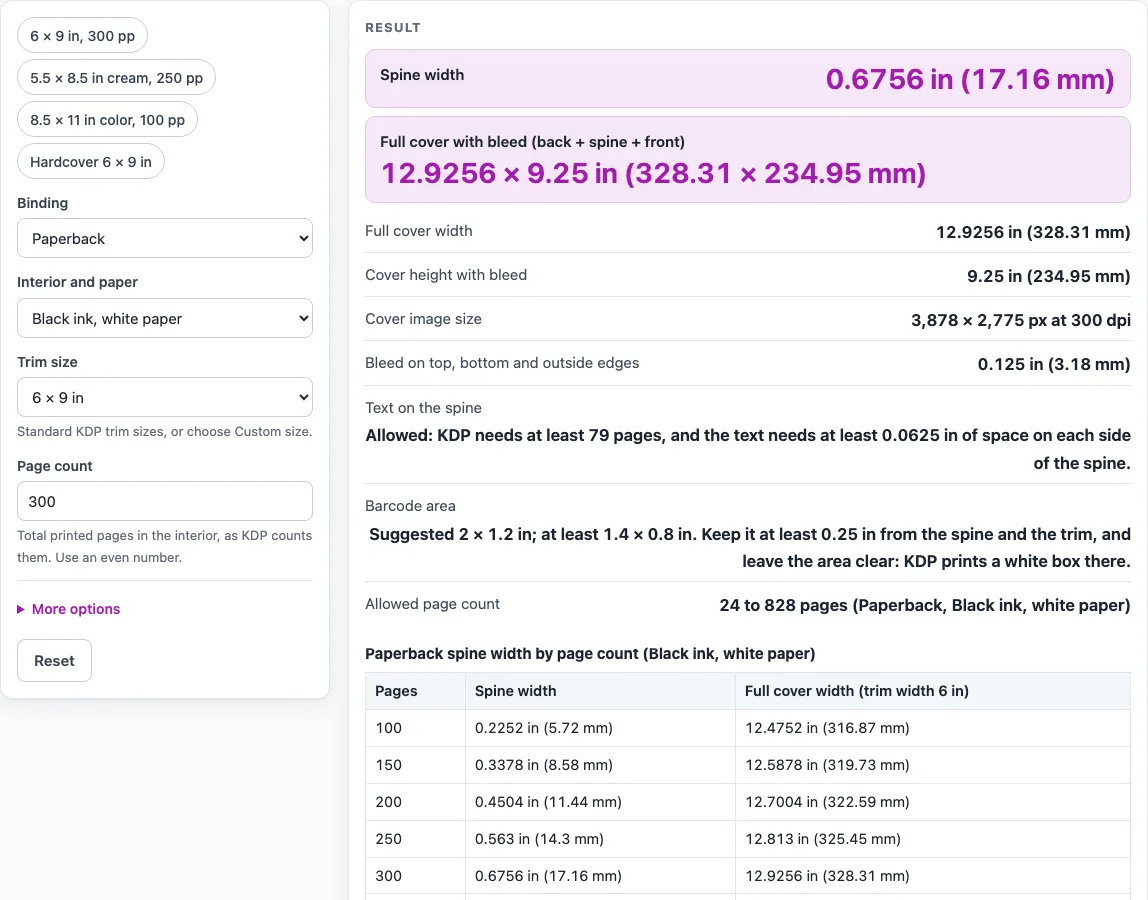Choose the 5.5 × 8.5 in cream preset
1148x900 pixels.
tap(116, 78)
